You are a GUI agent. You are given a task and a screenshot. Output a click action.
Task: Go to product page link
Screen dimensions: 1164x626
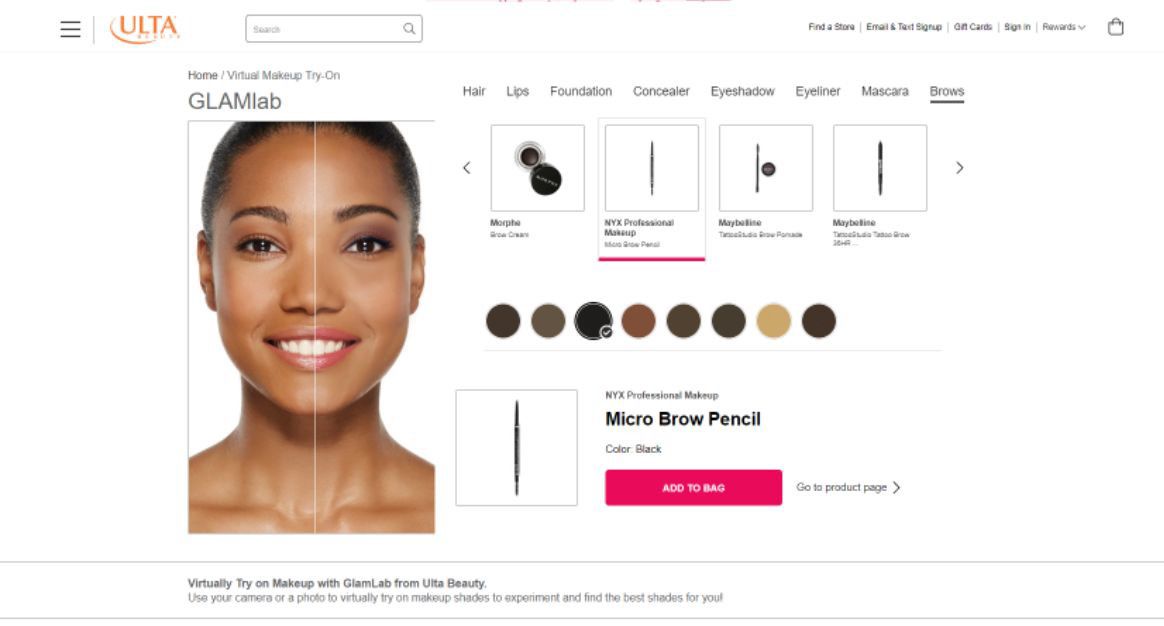pyautogui.click(x=848, y=487)
